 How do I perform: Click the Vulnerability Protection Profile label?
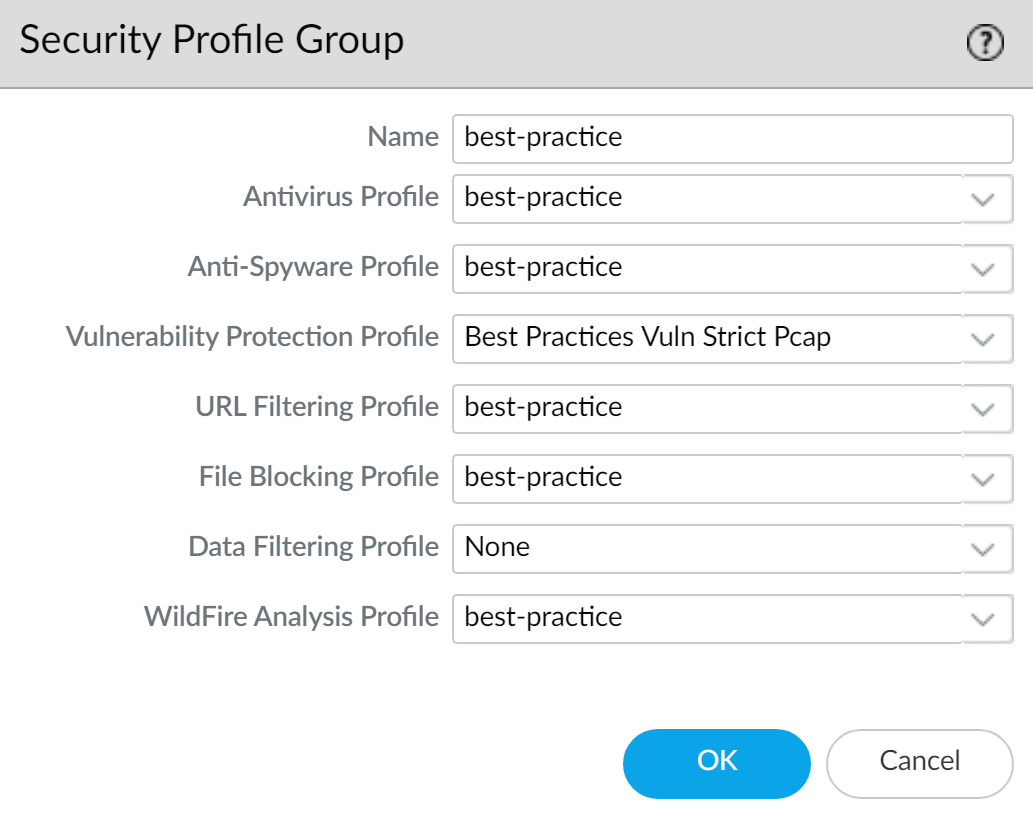(252, 337)
